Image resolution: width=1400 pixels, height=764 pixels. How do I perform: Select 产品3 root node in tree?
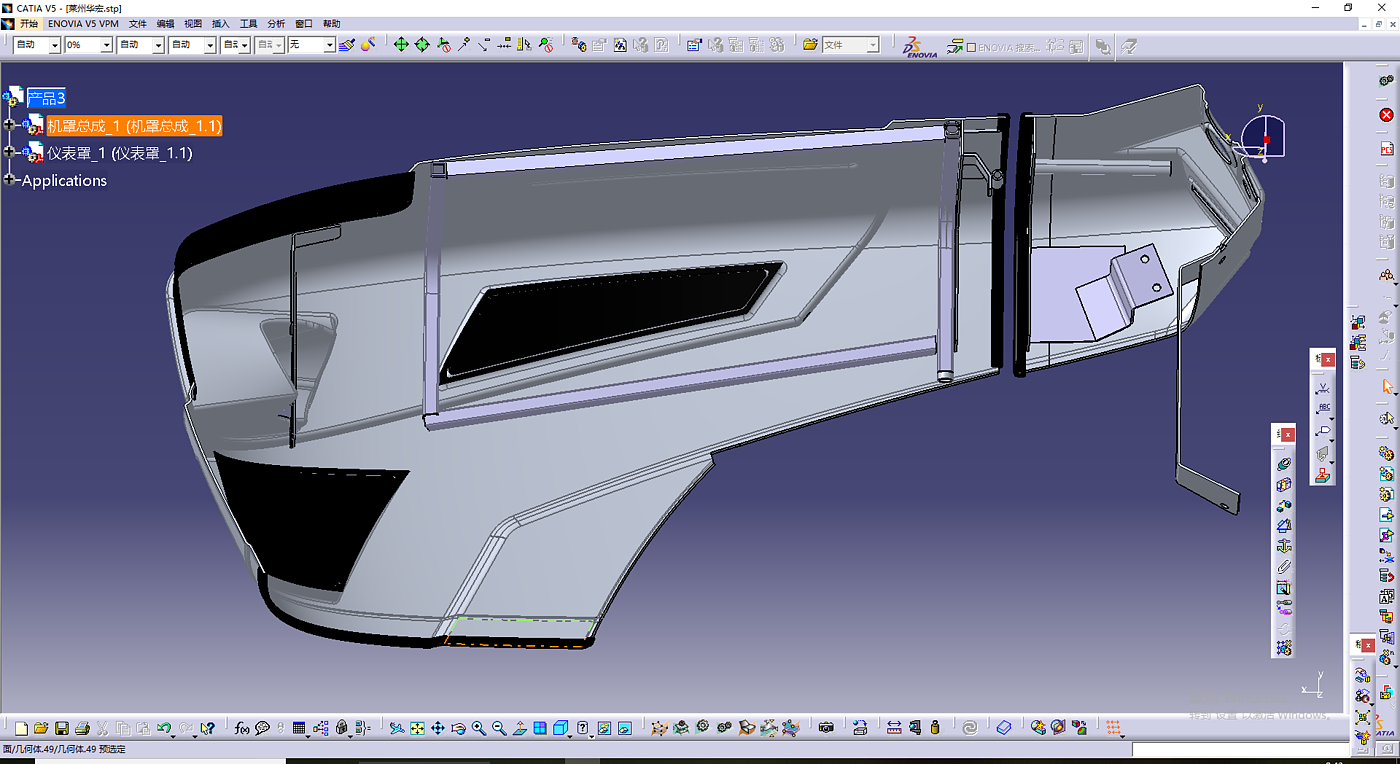point(46,98)
